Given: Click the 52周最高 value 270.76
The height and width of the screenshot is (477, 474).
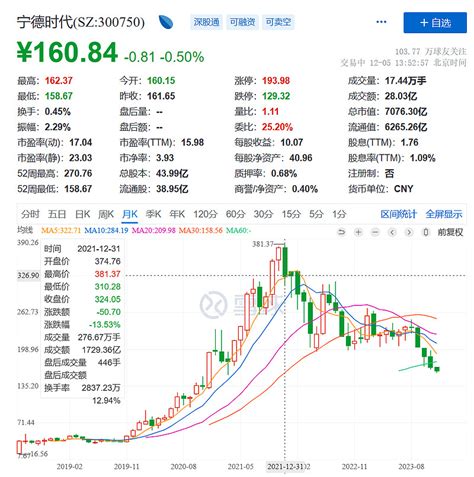Looking at the screenshot, I should pyautogui.click(x=78, y=173).
